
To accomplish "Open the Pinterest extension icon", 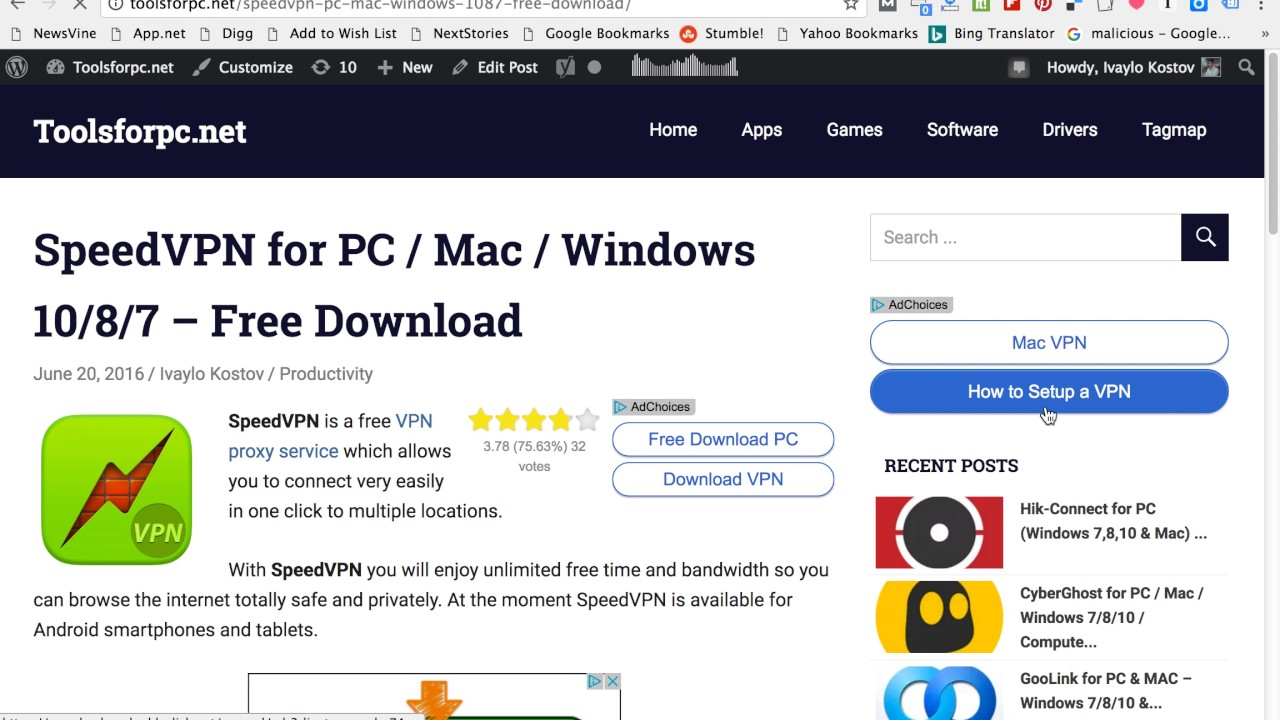I will click(x=1043, y=5).
